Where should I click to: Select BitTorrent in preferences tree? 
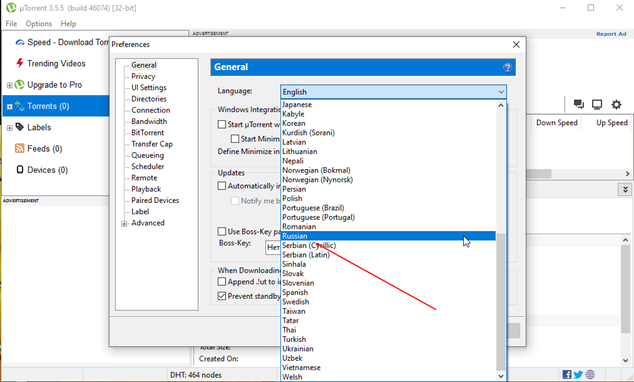[x=148, y=133]
